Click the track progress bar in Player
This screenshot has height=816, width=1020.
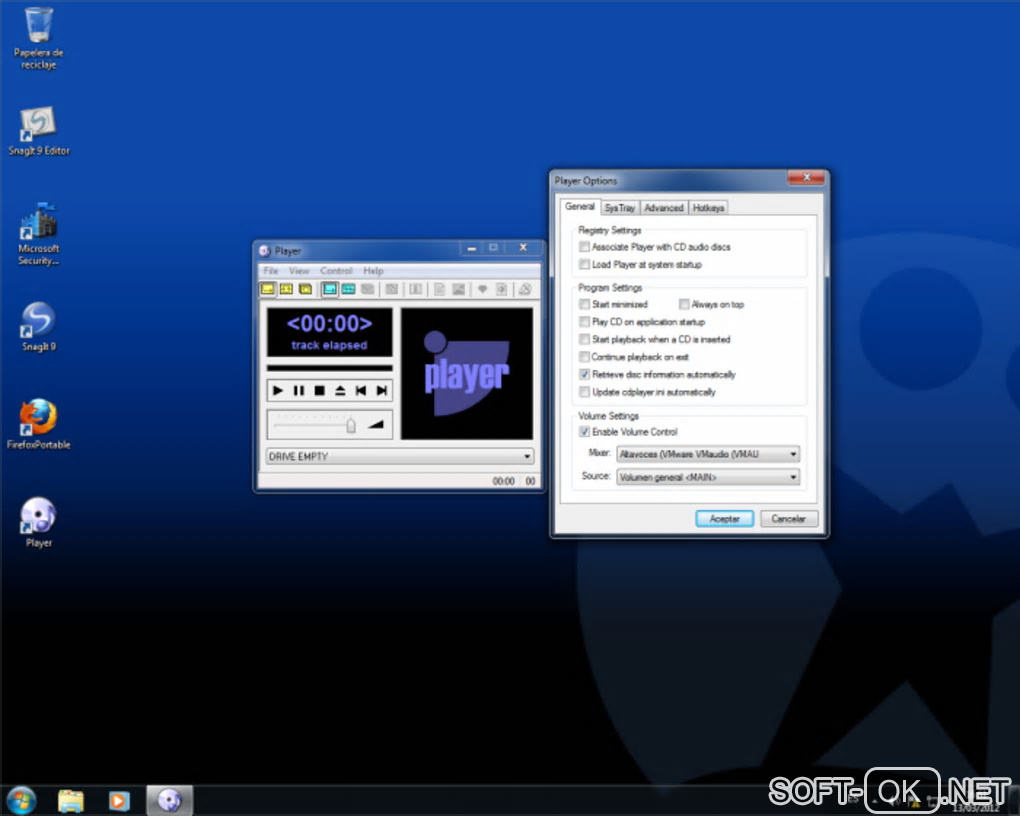click(x=329, y=368)
